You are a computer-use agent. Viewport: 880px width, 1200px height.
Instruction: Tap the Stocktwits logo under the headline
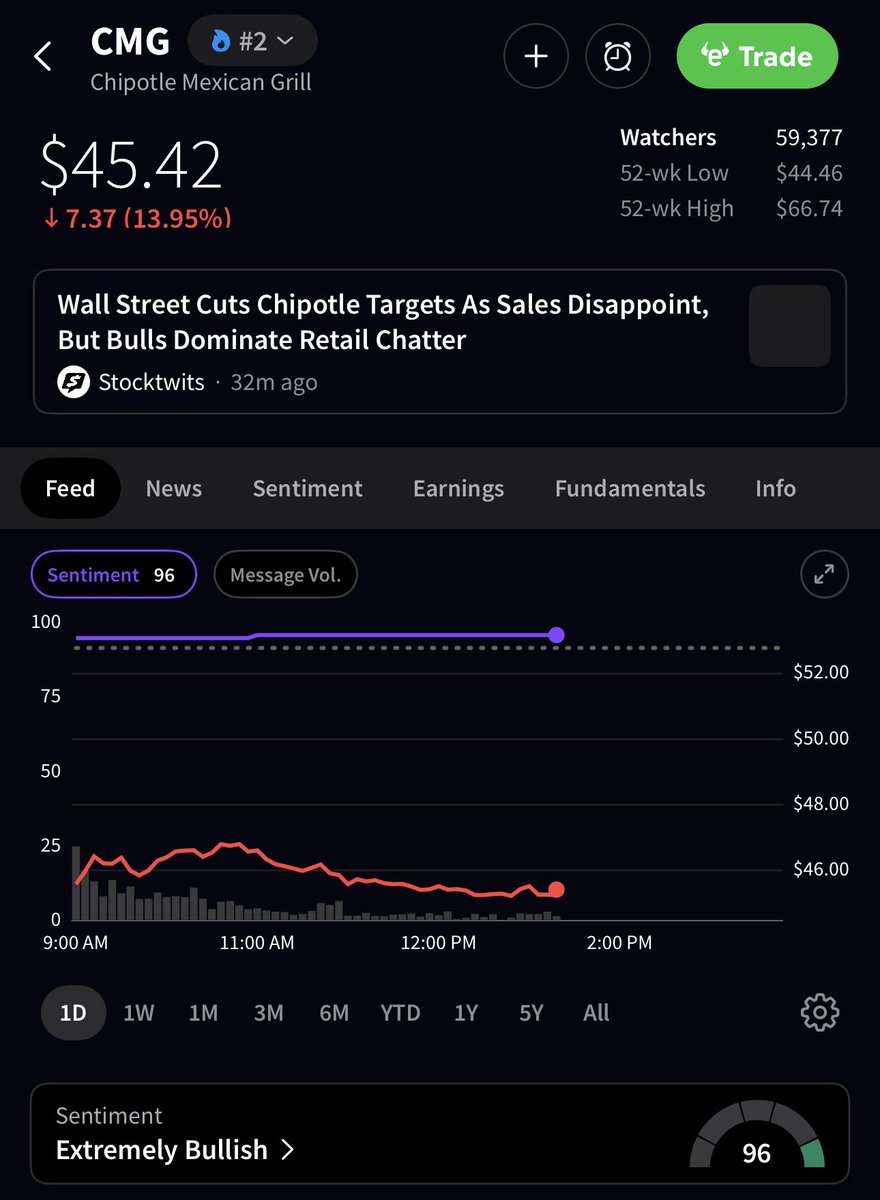tap(74, 382)
